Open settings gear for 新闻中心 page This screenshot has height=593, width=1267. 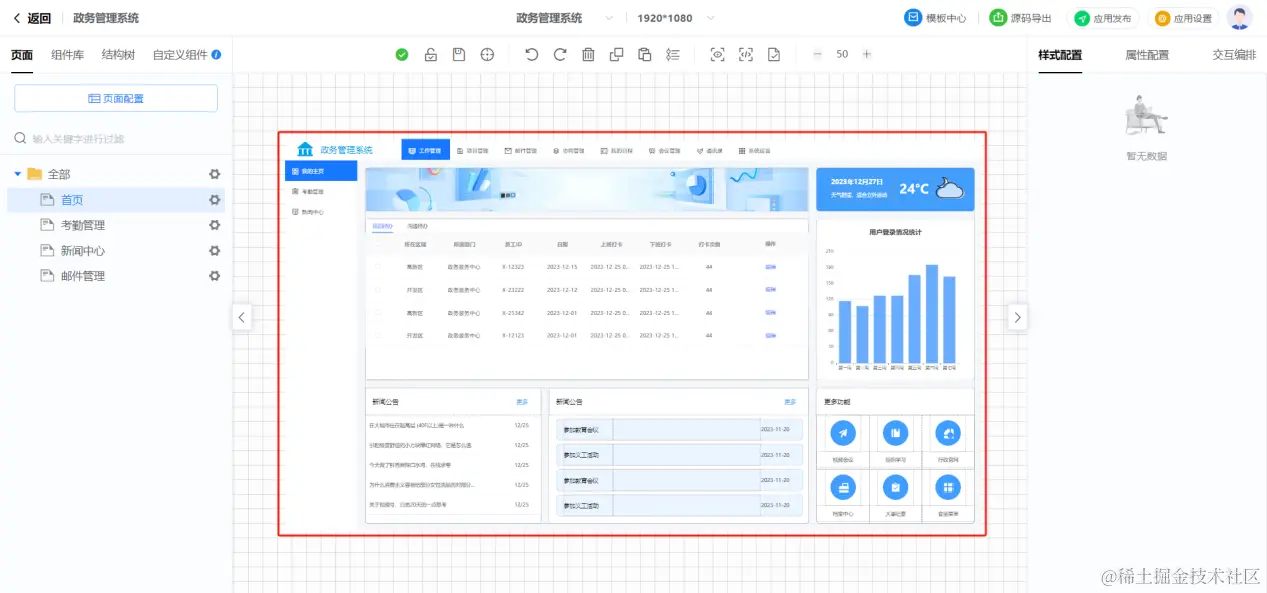tap(214, 251)
